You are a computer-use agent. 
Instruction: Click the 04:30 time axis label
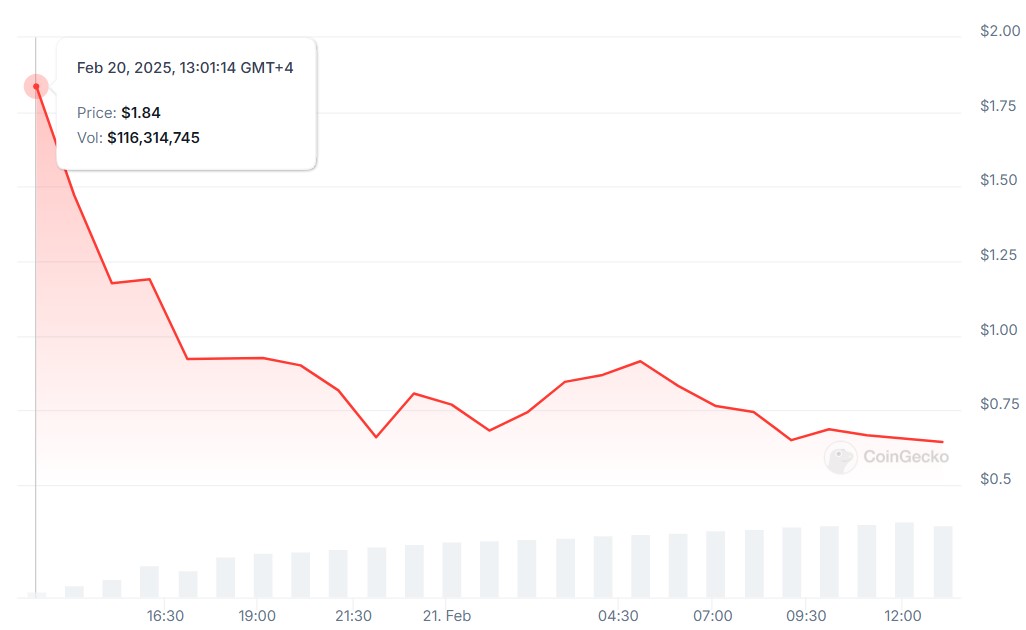[618, 616]
